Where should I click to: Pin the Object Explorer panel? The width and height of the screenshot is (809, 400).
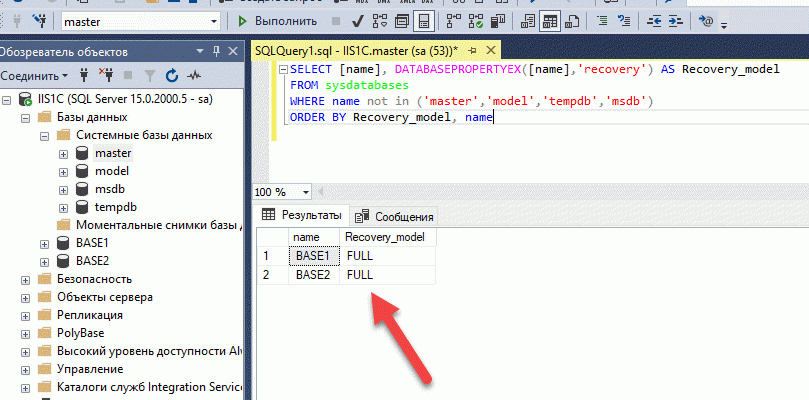point(216,50)
